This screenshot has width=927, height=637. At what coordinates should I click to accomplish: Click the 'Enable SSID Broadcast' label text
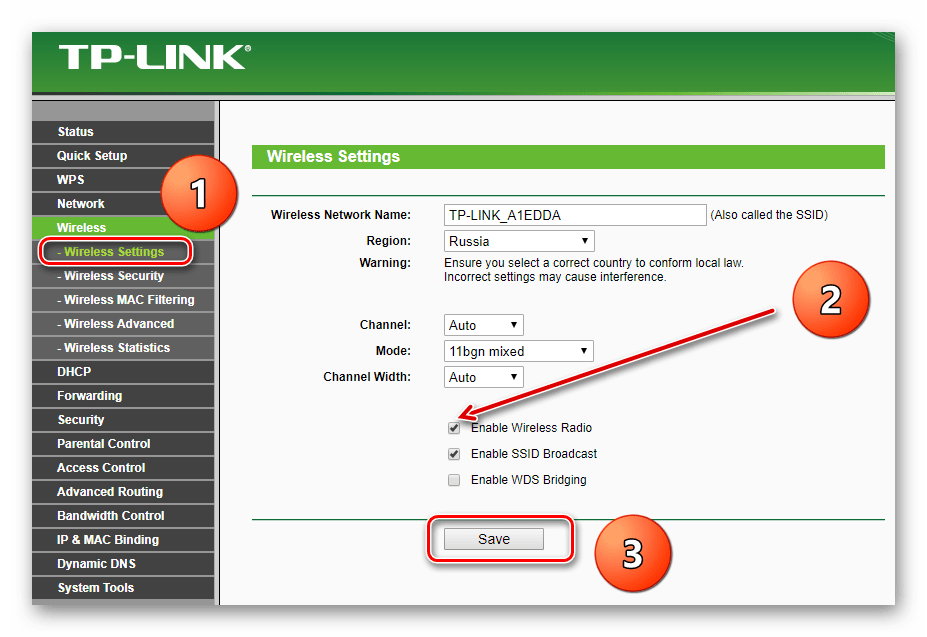point(534,454)
